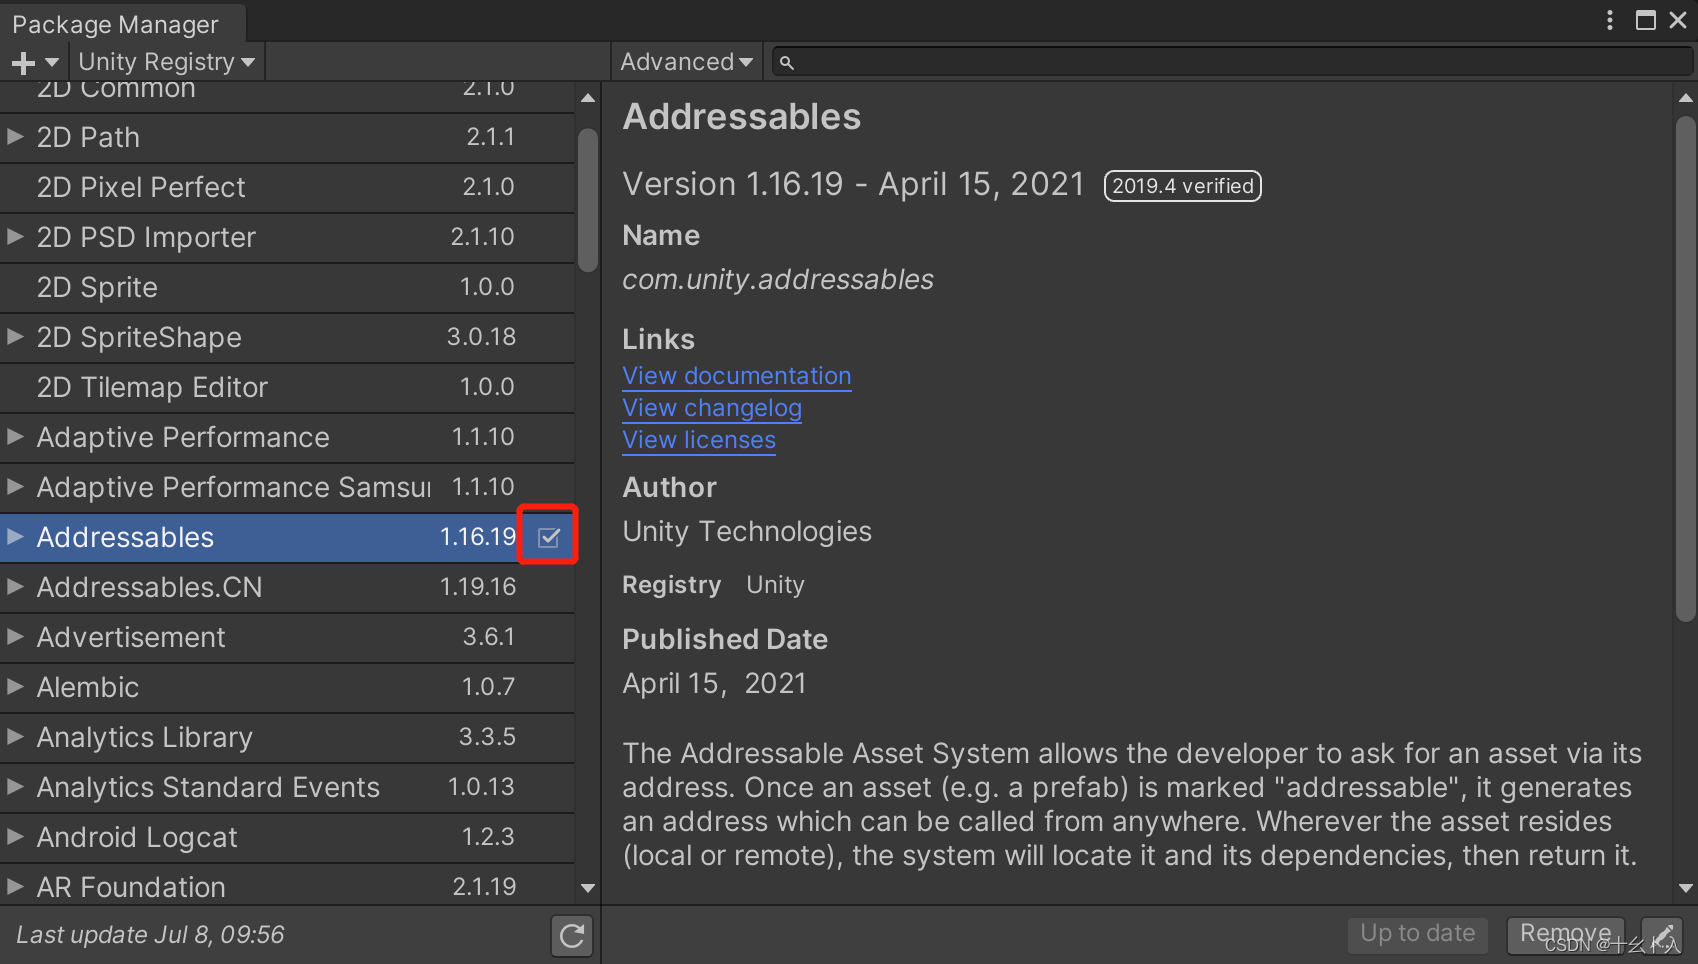Refresh the package list
The width and height of the screenshot is (1698, 964).
[x=572, y=936]
